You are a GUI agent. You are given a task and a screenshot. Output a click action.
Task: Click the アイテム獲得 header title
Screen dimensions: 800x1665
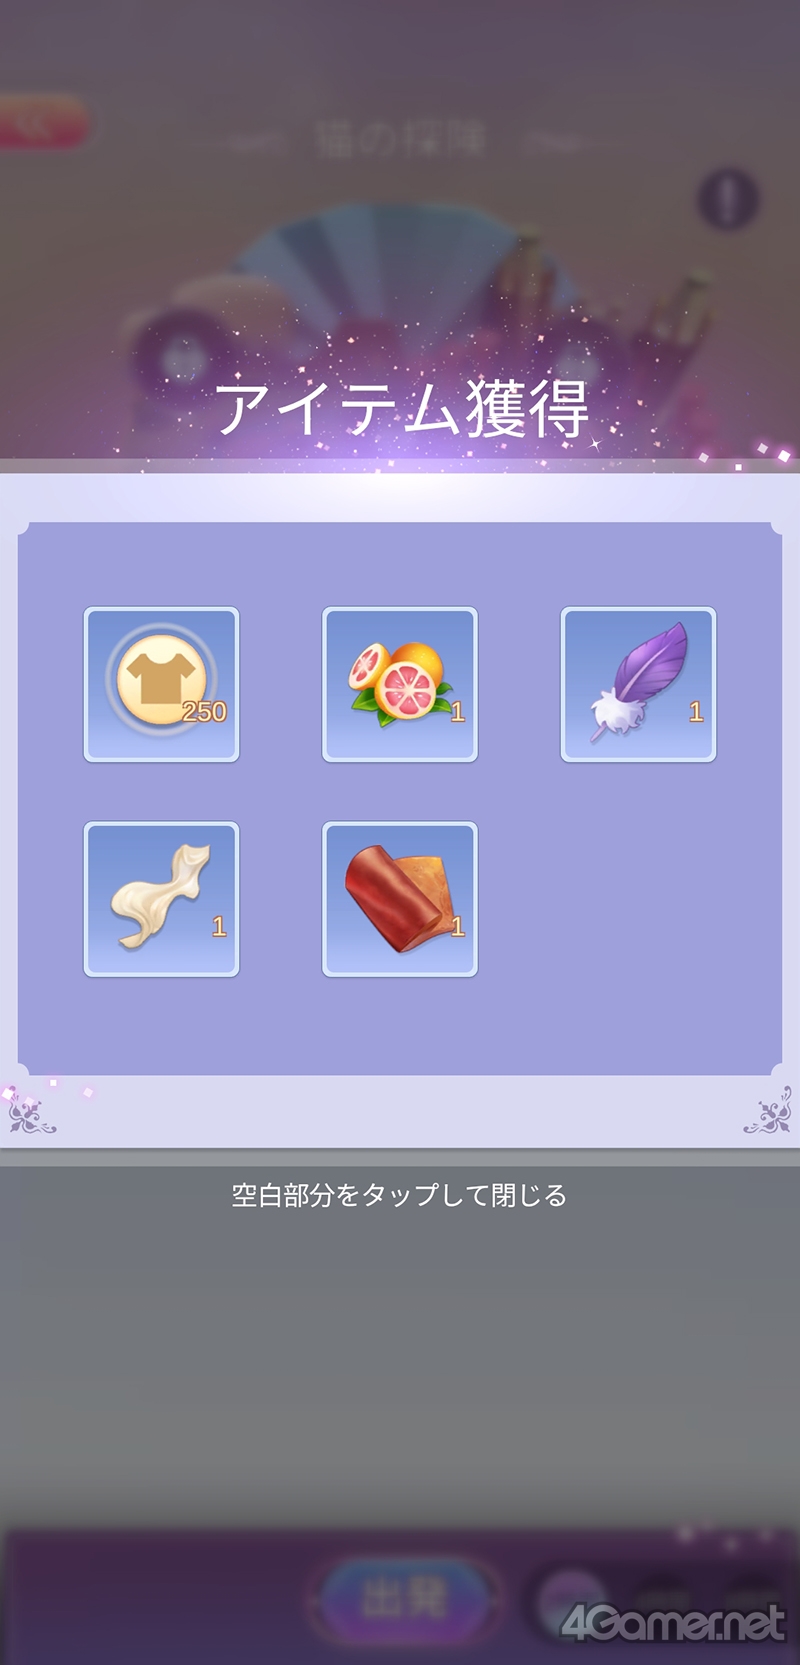402,408
